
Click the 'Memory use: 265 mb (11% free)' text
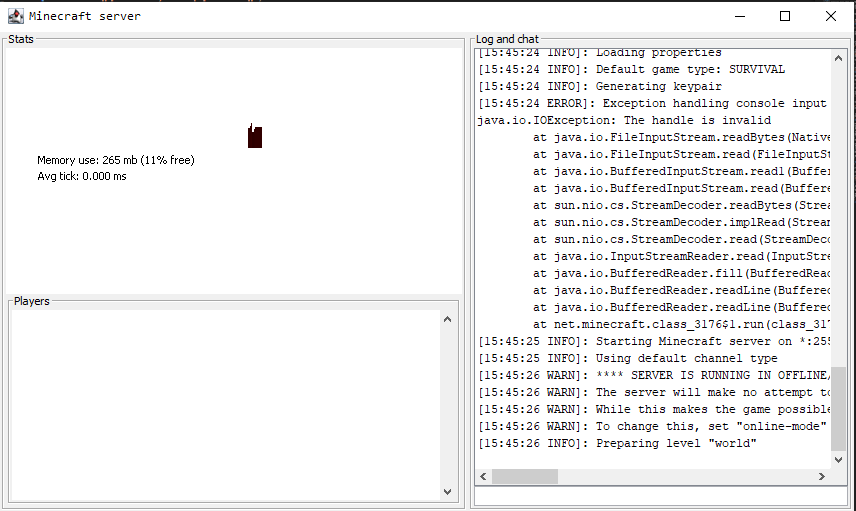116,160
